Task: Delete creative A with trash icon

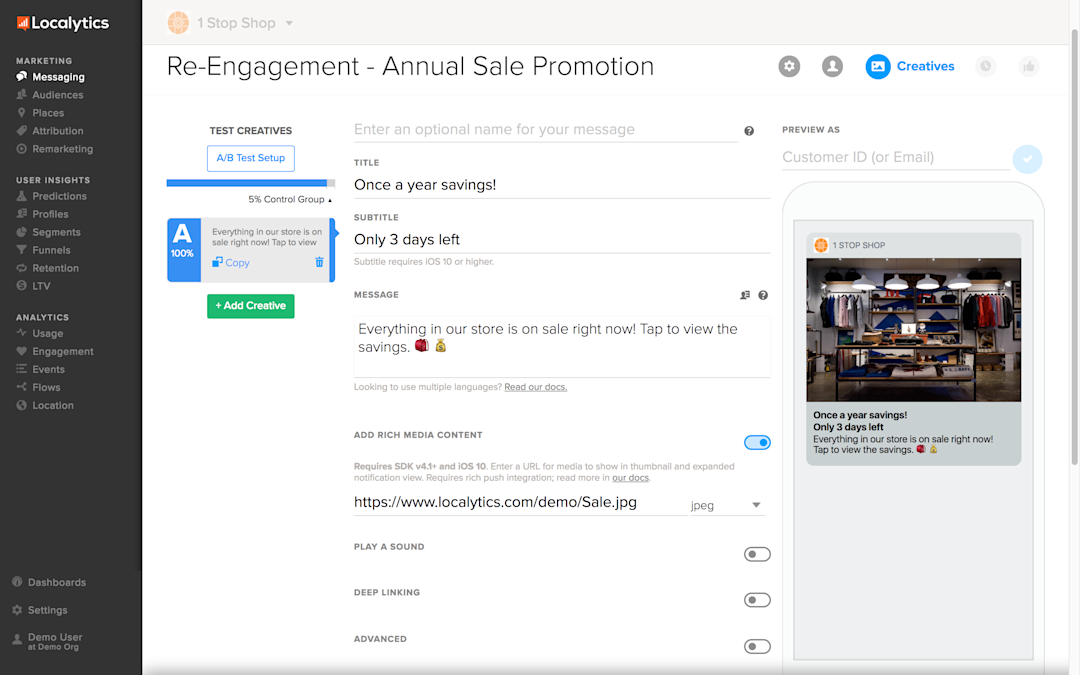Action: (x=319, y=262)
